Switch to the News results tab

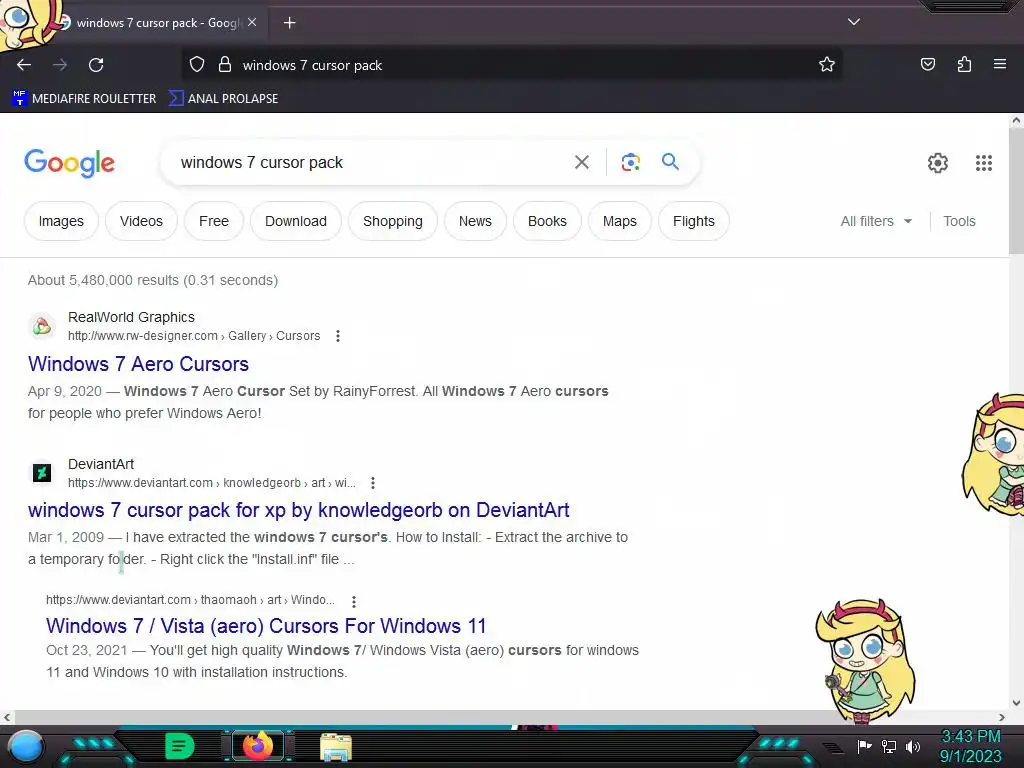(x=475, y=221)
